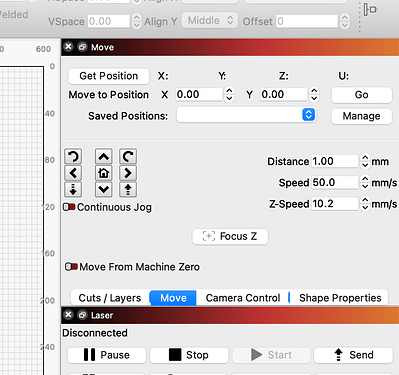
Task: Pause the laser job
Action: pyautogui.click(x=107, y=355)
